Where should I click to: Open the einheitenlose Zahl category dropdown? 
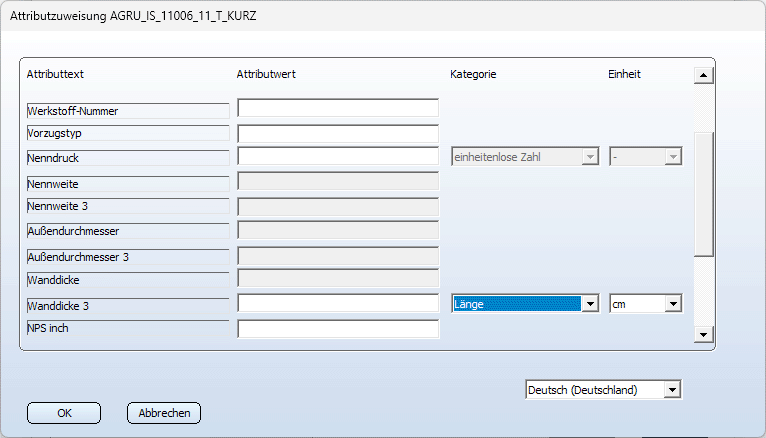click(x=590, y=157)
